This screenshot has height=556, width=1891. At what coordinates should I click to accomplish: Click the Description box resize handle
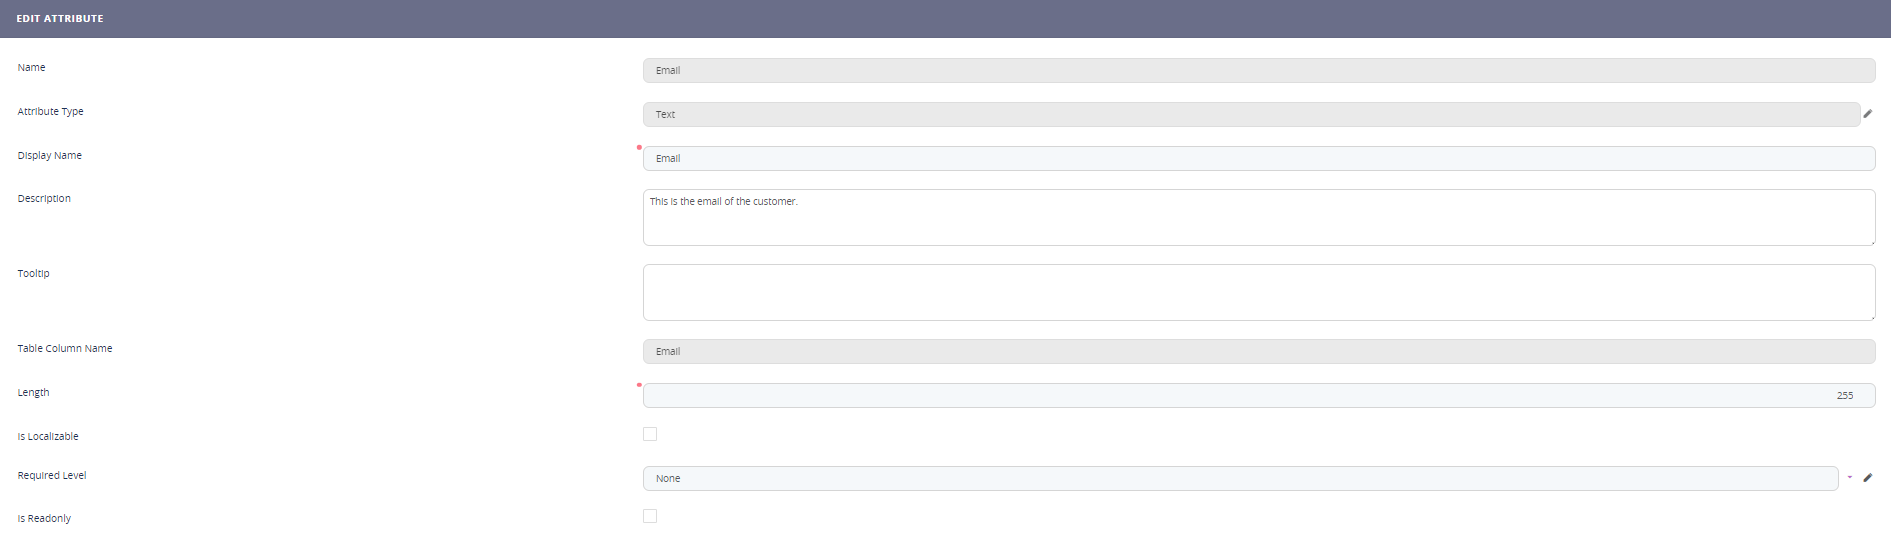[1871, 241]
